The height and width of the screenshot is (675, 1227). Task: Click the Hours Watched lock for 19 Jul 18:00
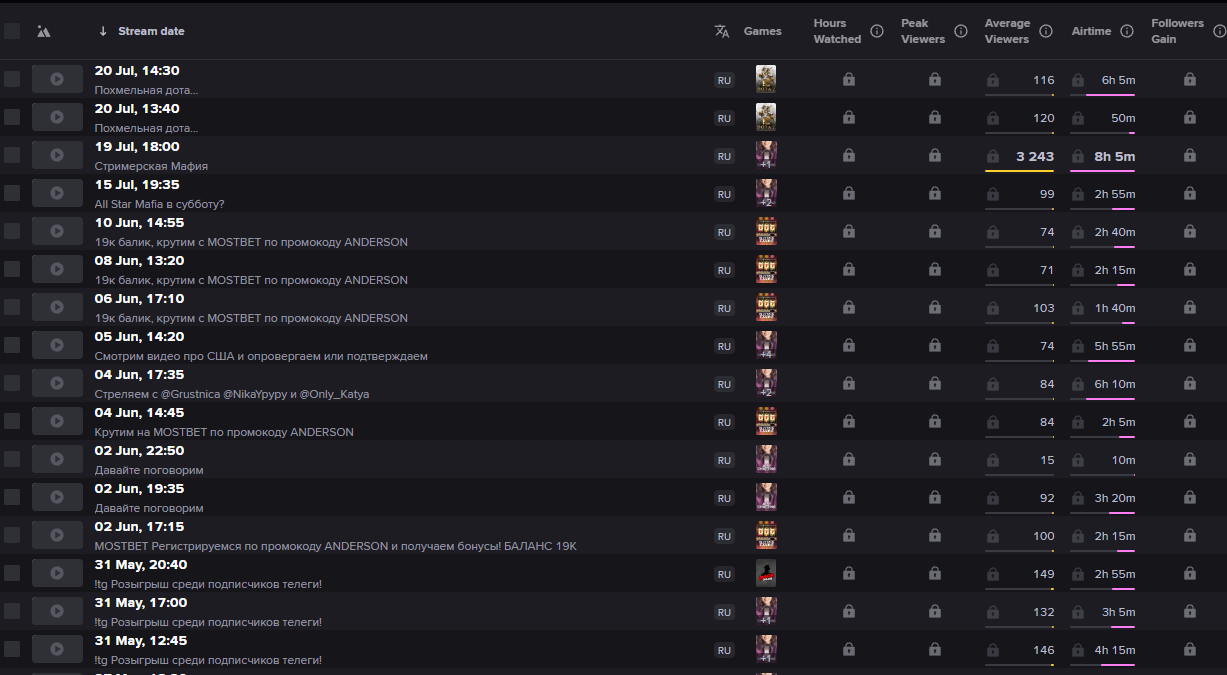[x=848, y=156]
